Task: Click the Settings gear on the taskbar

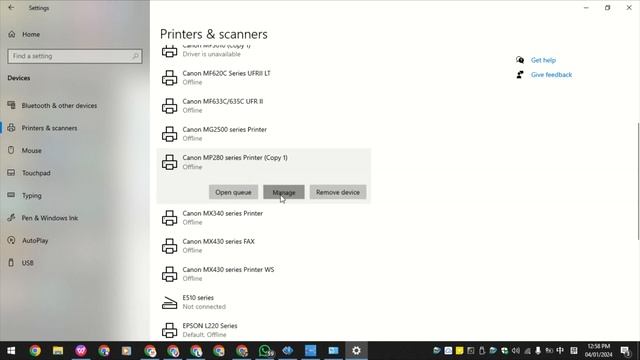Action: point(356,351)
